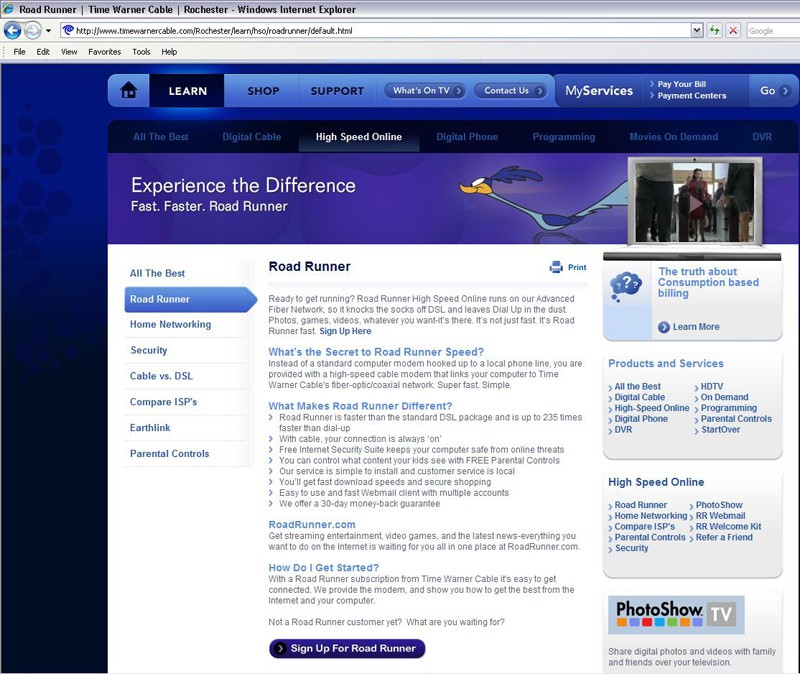Click the Sign Up For Road Runner button
The image size is (800, 674).
point(347,648)
